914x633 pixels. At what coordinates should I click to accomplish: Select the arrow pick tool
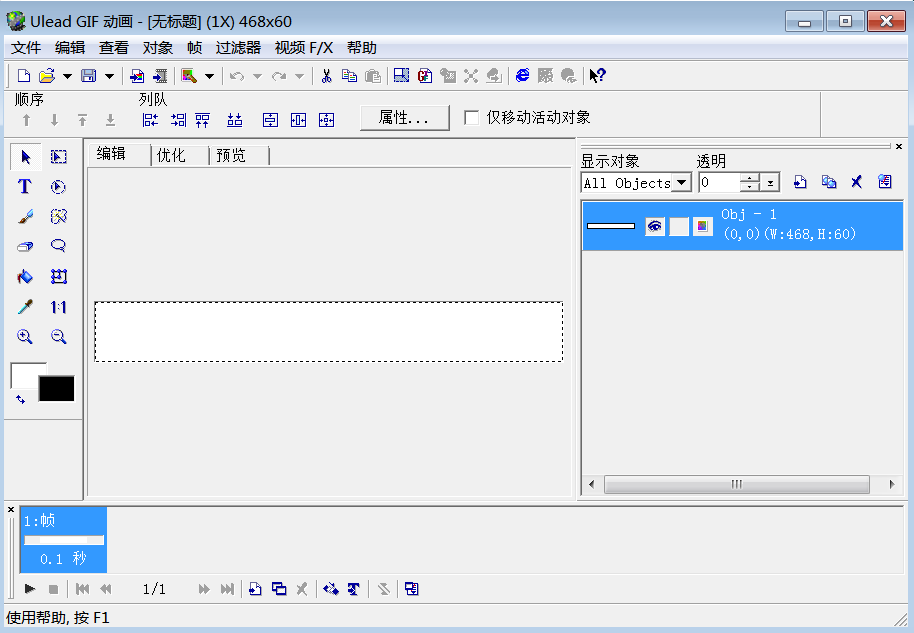coord(25,157)
